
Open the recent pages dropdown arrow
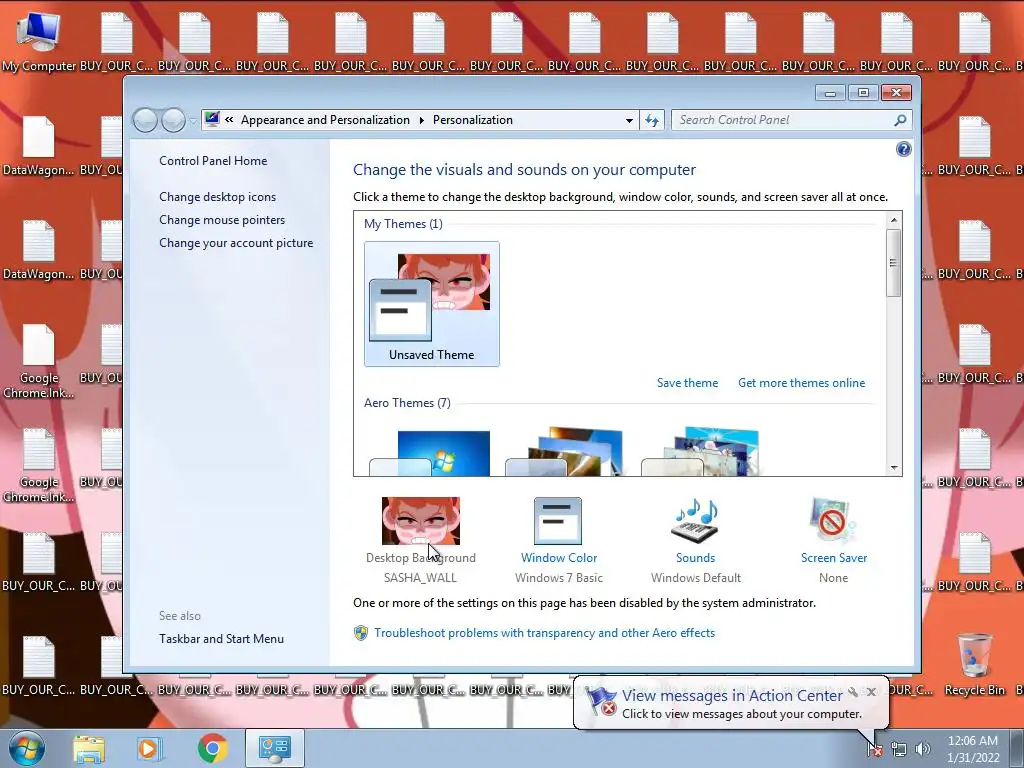193,121
